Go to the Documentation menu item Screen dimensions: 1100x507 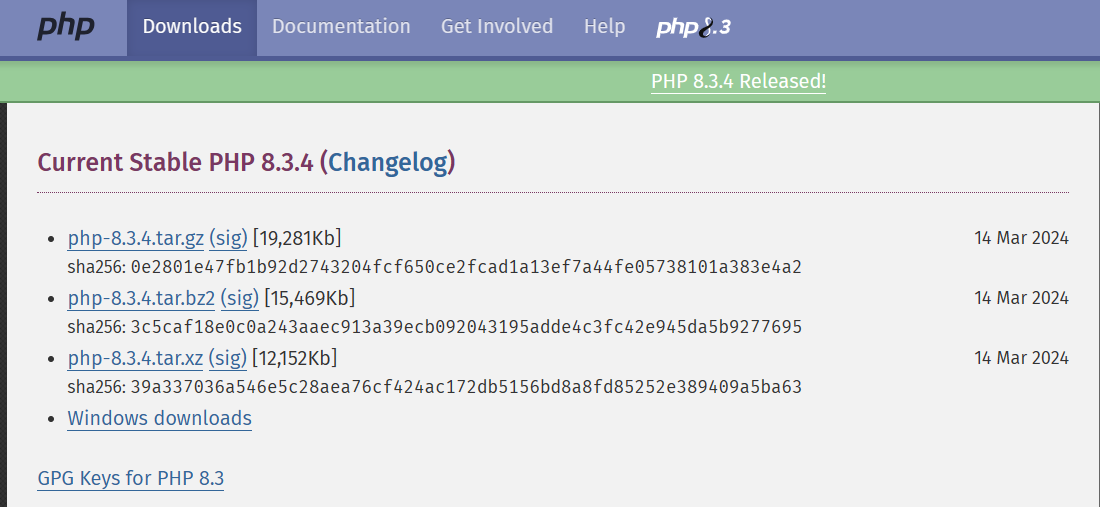tap(341, 27)
